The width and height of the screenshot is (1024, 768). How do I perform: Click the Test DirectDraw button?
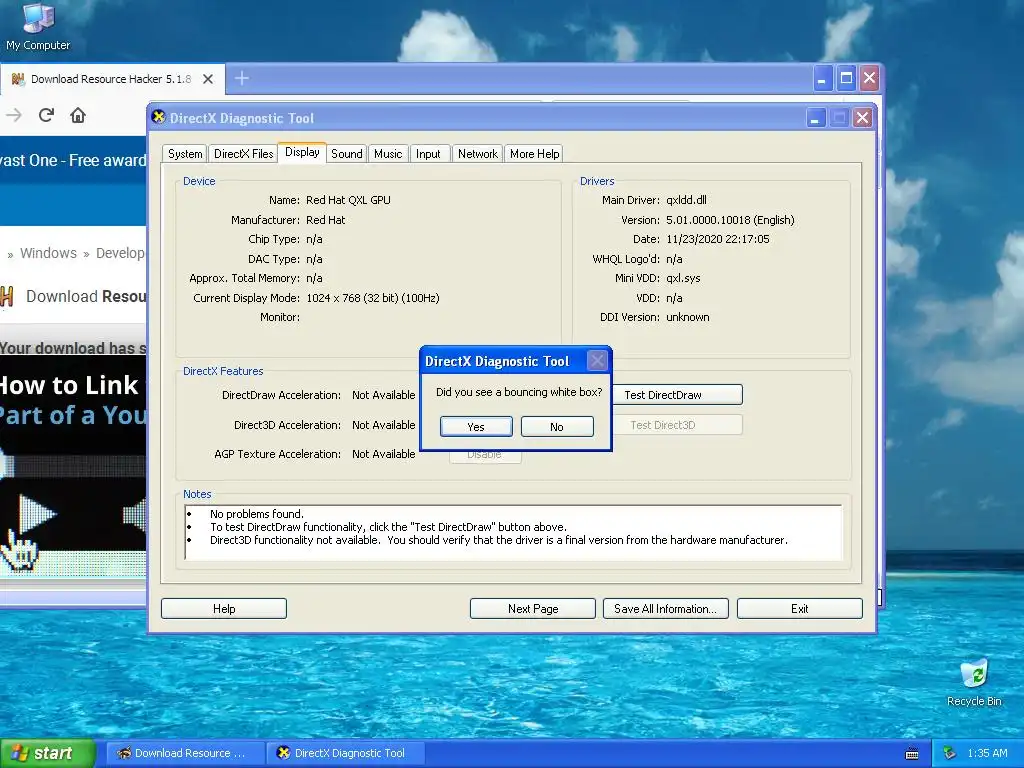(677, 394)
